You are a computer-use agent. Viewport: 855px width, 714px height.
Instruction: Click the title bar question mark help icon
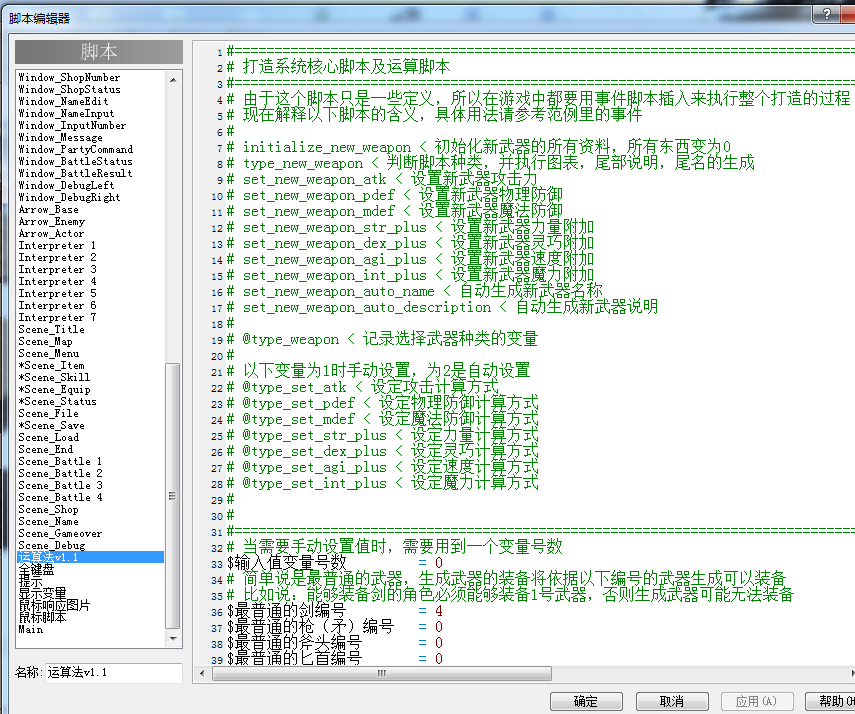click(828, 14)
